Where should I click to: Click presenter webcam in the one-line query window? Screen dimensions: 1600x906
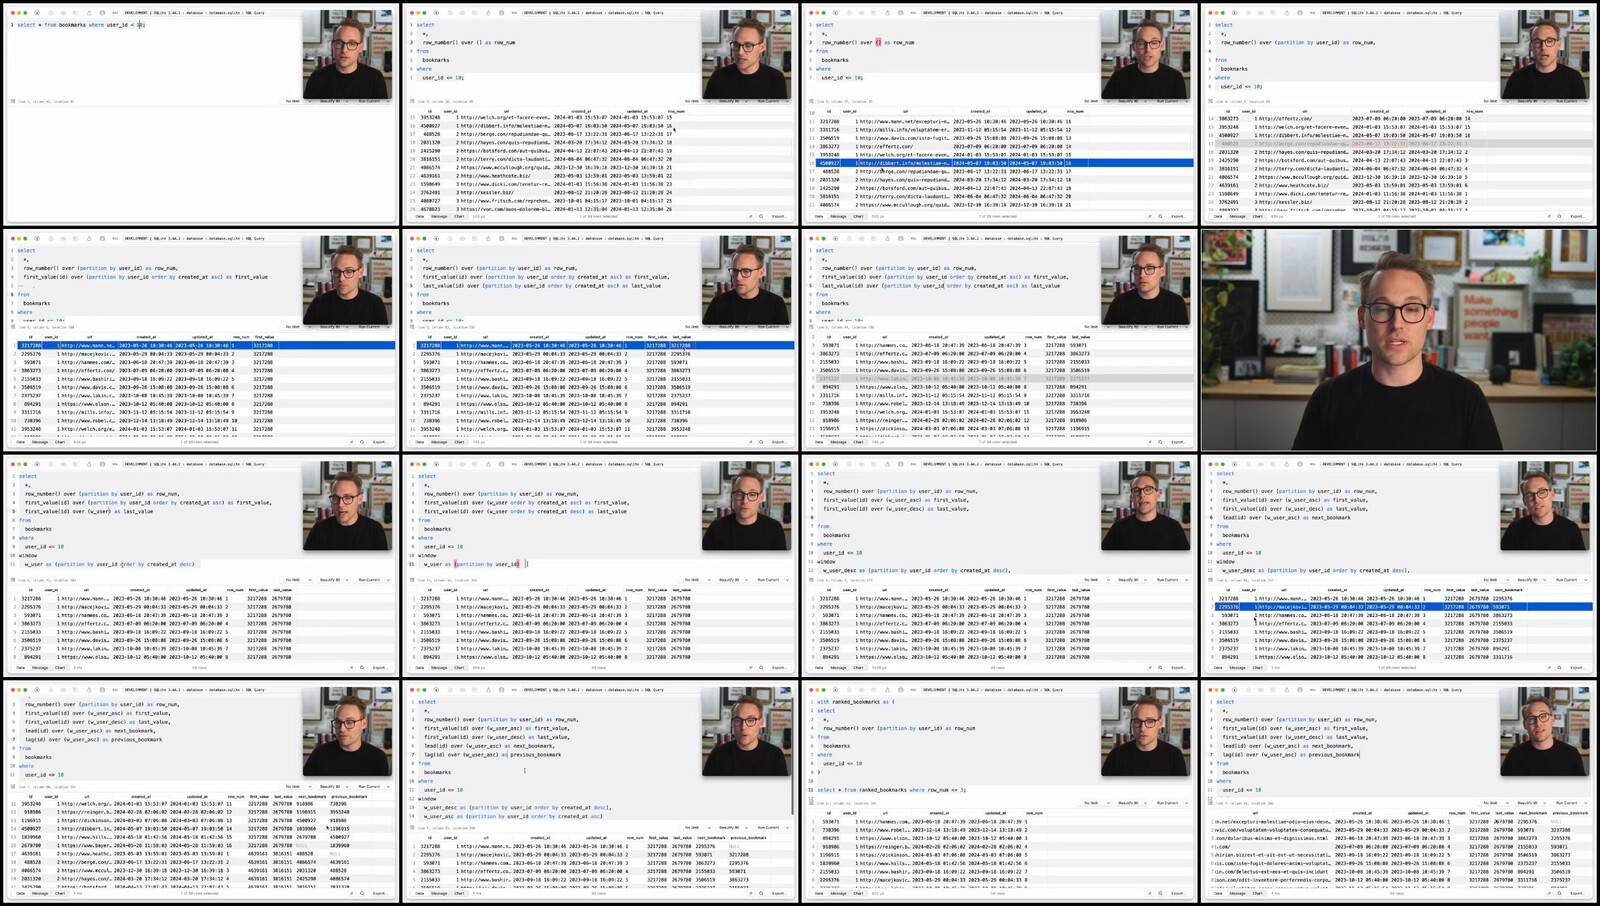pyautogui.click(x=348, y=54)
